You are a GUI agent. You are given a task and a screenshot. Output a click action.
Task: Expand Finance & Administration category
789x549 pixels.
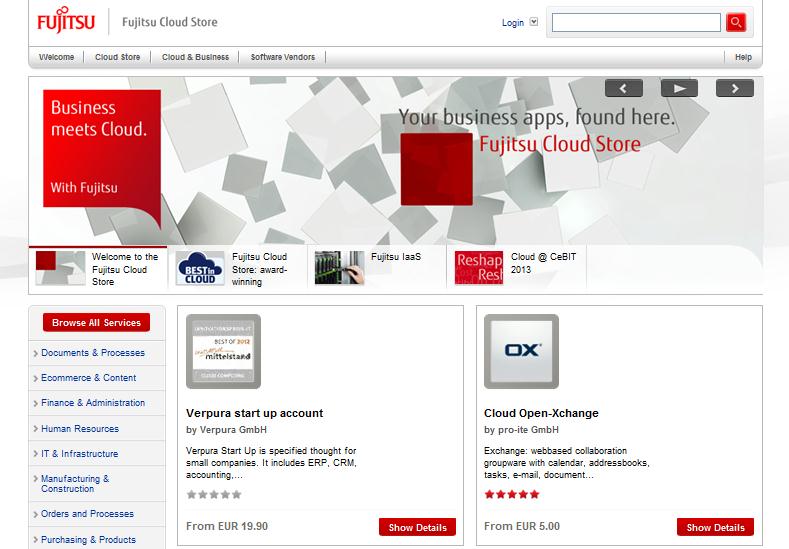click(x=93, y=403)
